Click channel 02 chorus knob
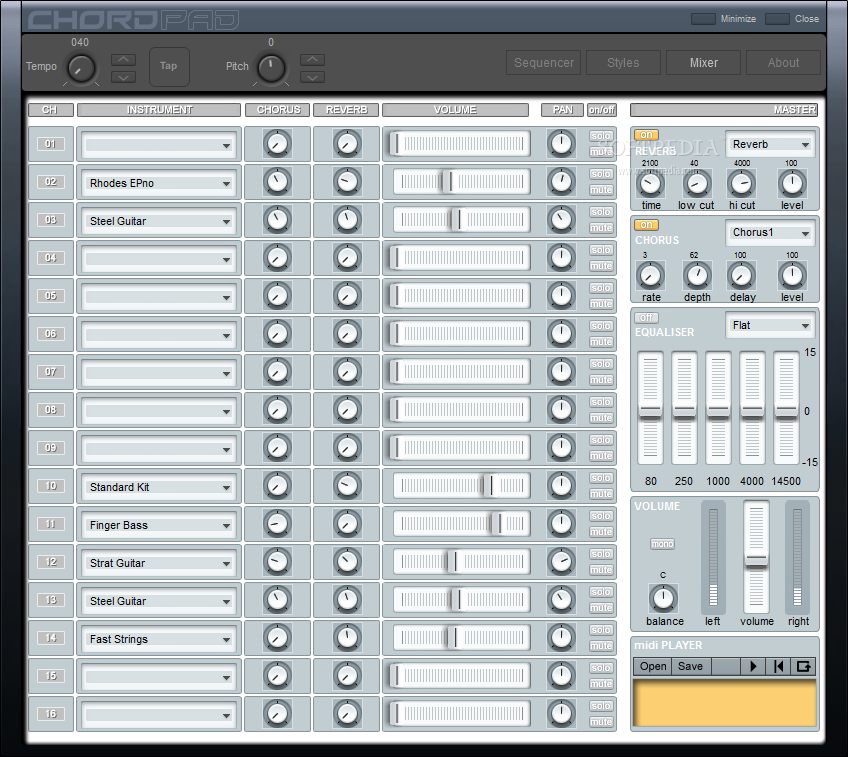This screenshot has width=848, height=757. 277,182
